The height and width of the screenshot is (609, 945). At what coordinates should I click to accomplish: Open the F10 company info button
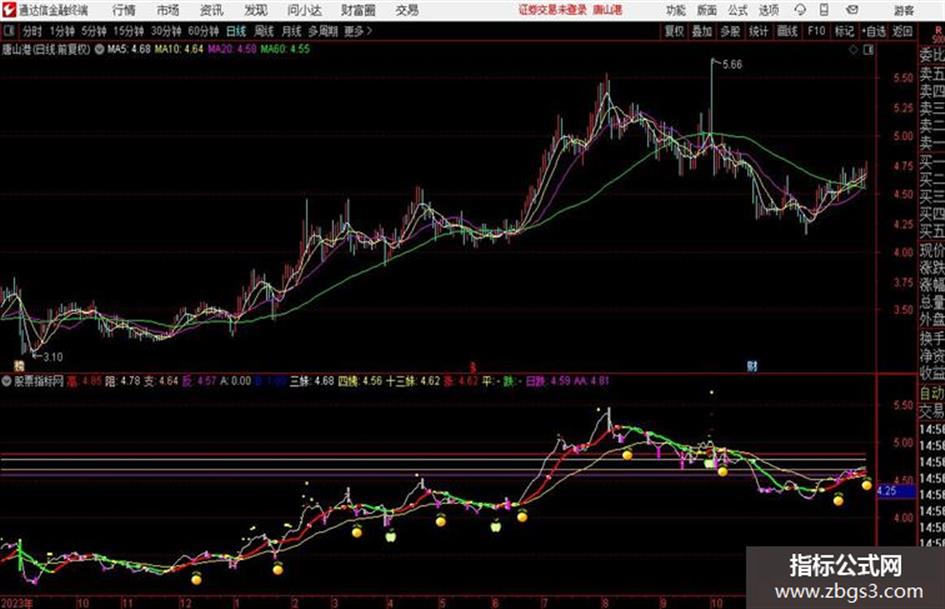pyautogui.click(x=816, y=31)
